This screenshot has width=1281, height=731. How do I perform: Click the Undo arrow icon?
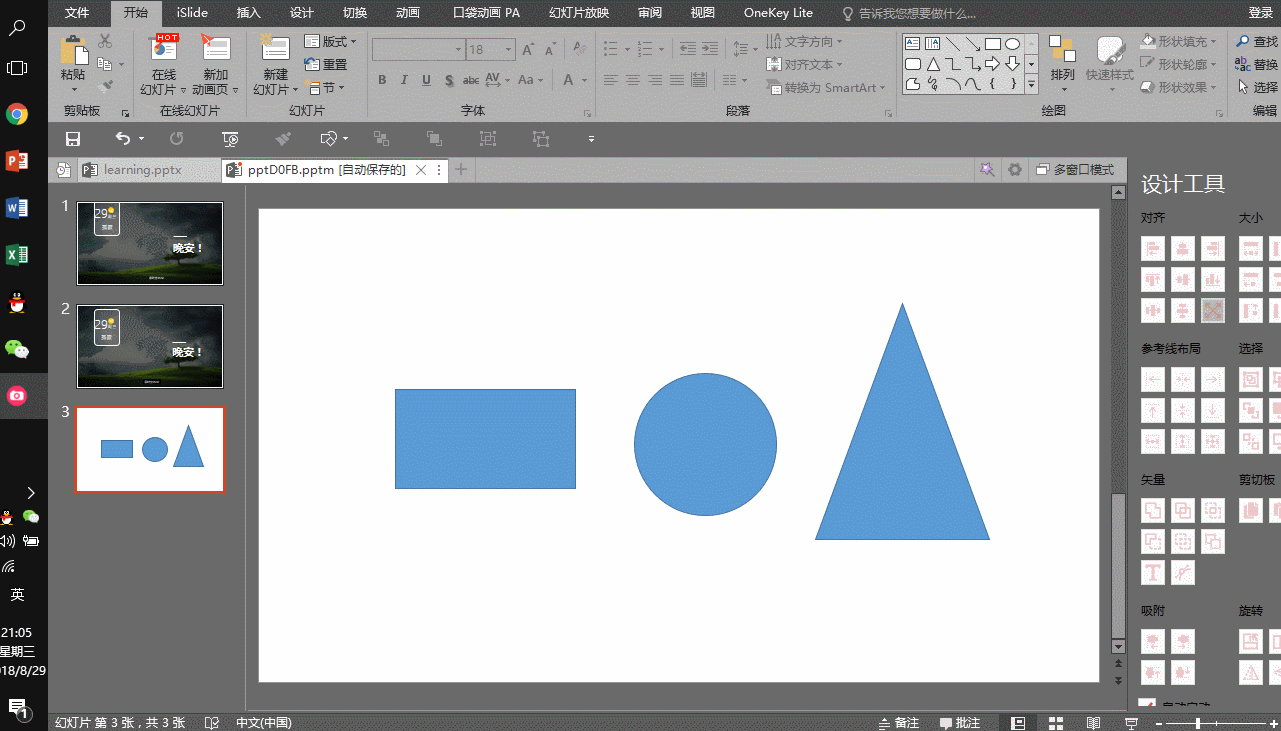(x=123, y=139)
